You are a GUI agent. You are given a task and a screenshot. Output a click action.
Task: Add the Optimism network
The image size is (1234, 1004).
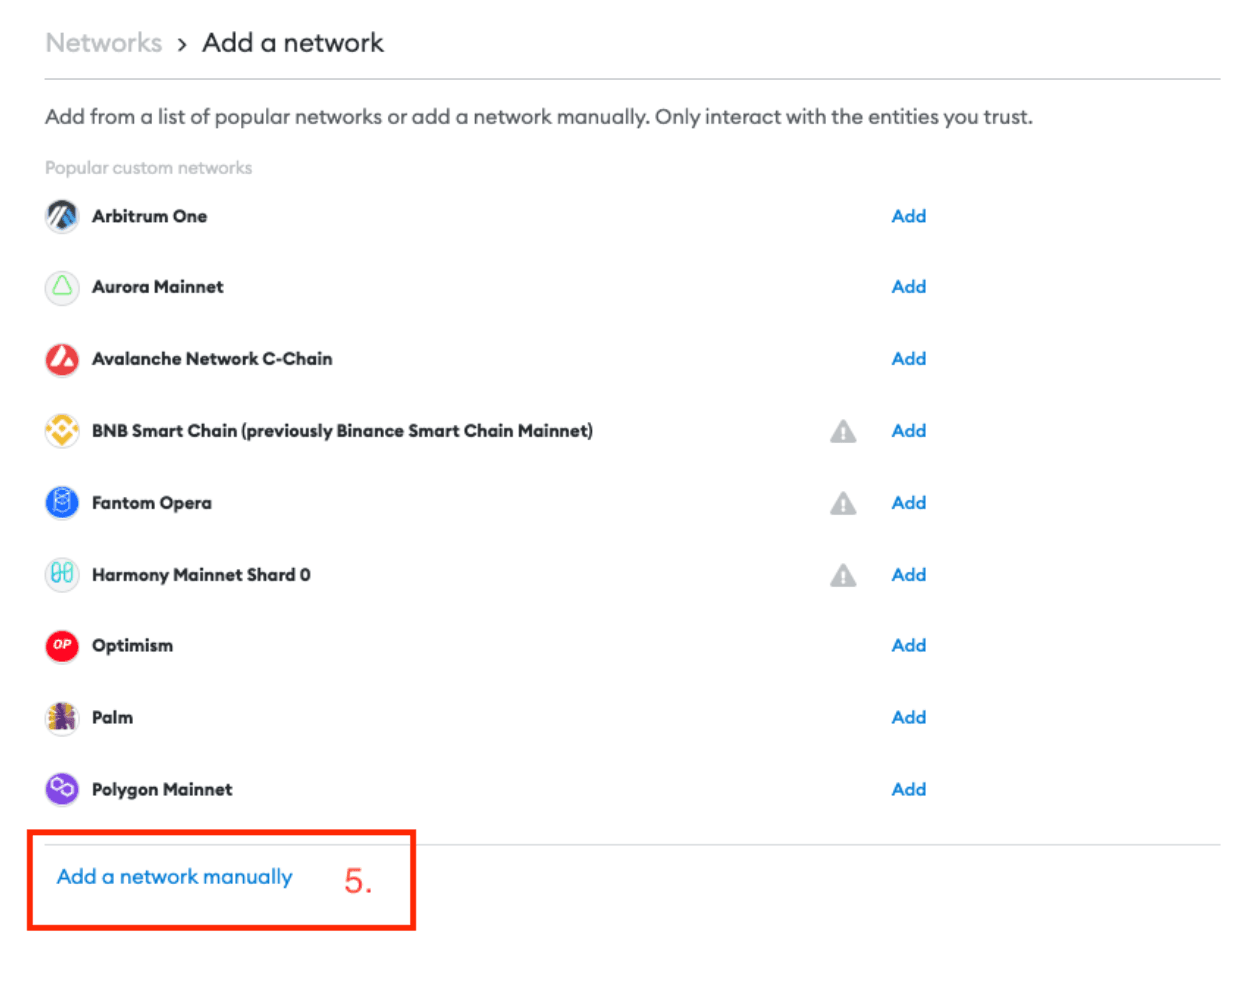coord(908,646)
